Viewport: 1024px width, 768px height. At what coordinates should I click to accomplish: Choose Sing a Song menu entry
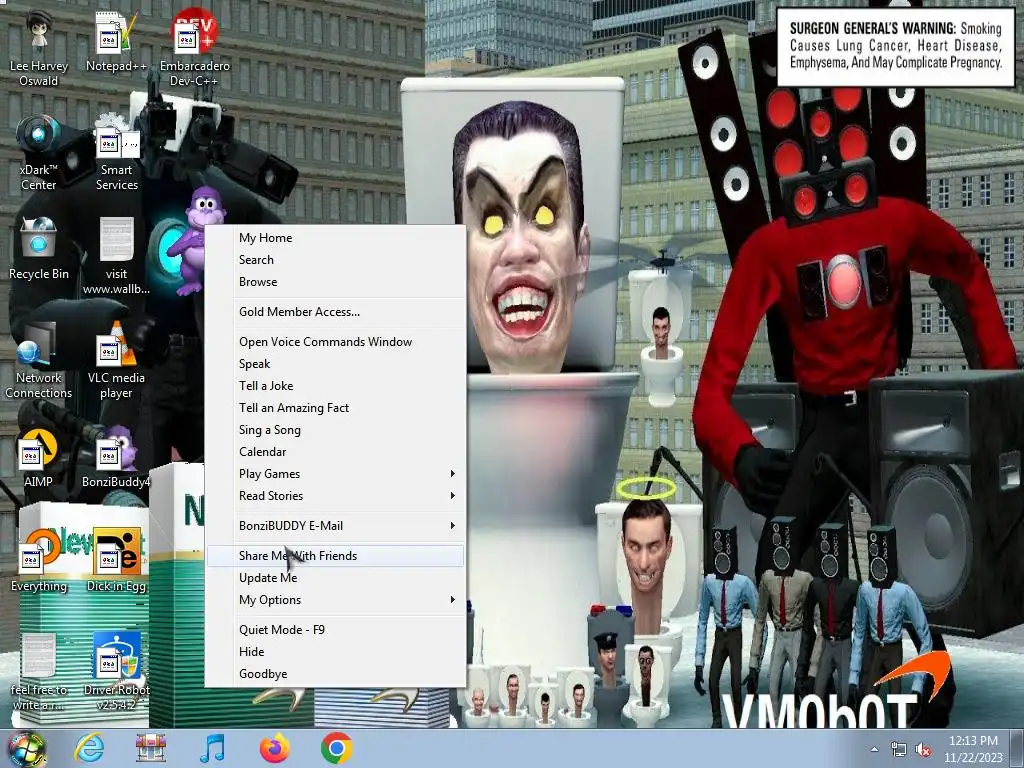pos(336,430)
